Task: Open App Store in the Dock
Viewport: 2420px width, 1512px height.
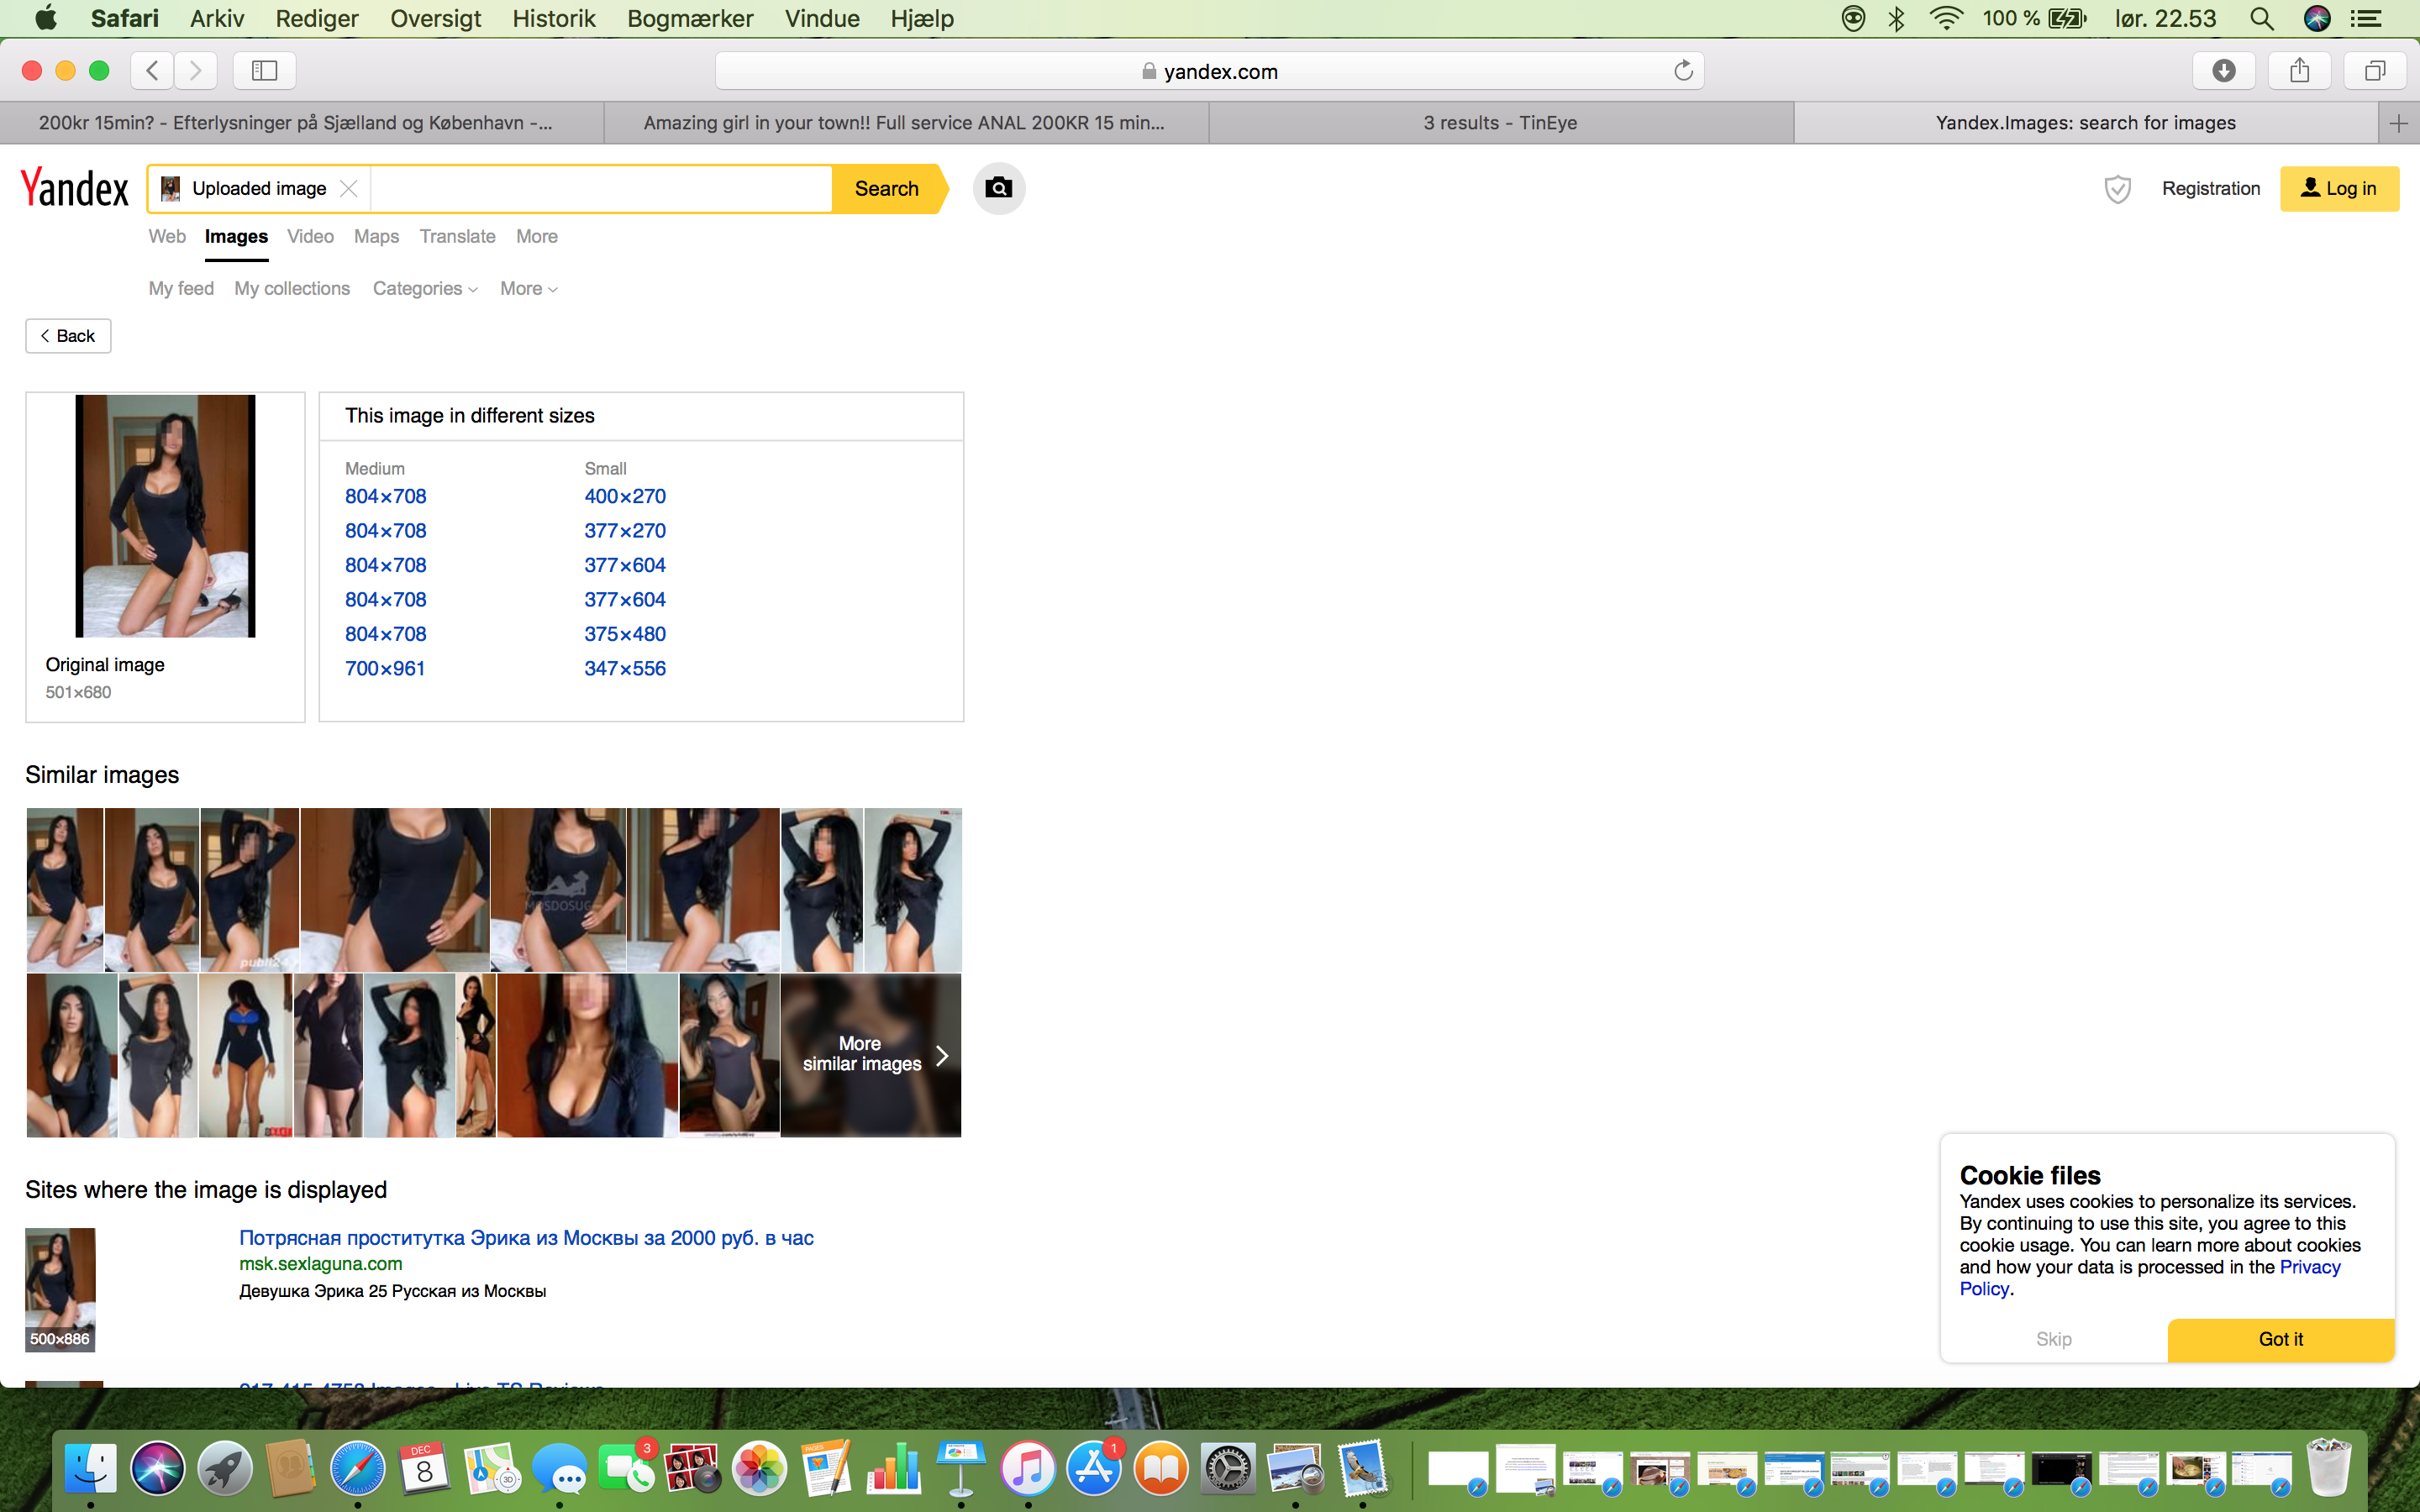Action: (x=1095, y=1468)
